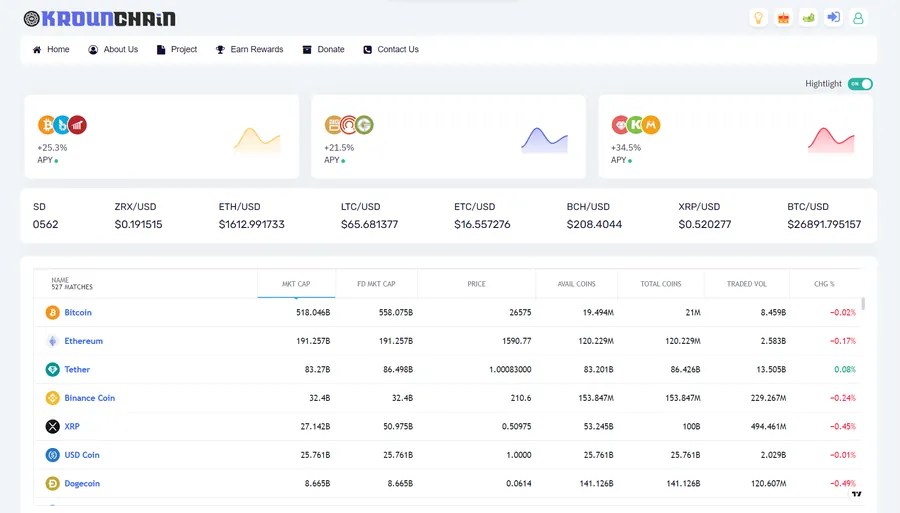Viewport: 900px width, 513px height.
Task: Sort by the PRICE column header
Action: pyautogui.click(x=476, y=283)
